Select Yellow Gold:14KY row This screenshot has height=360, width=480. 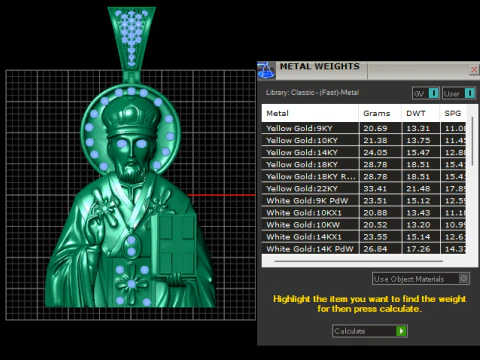(x=364, y=152)
